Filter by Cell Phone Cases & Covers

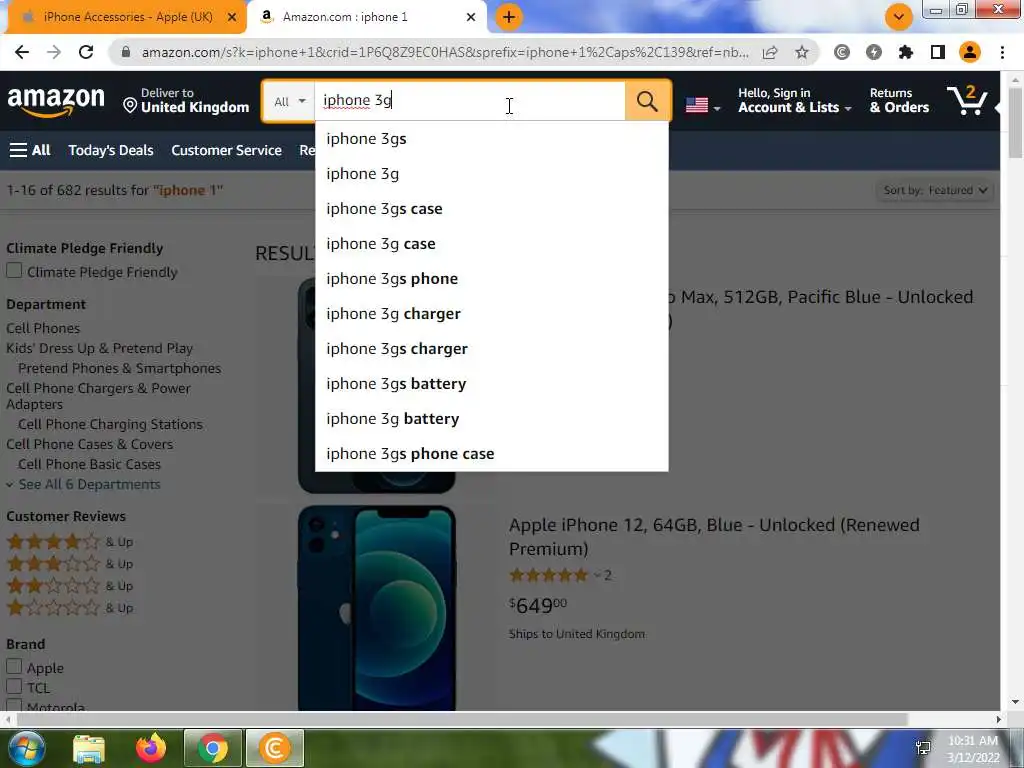[89, 444]
